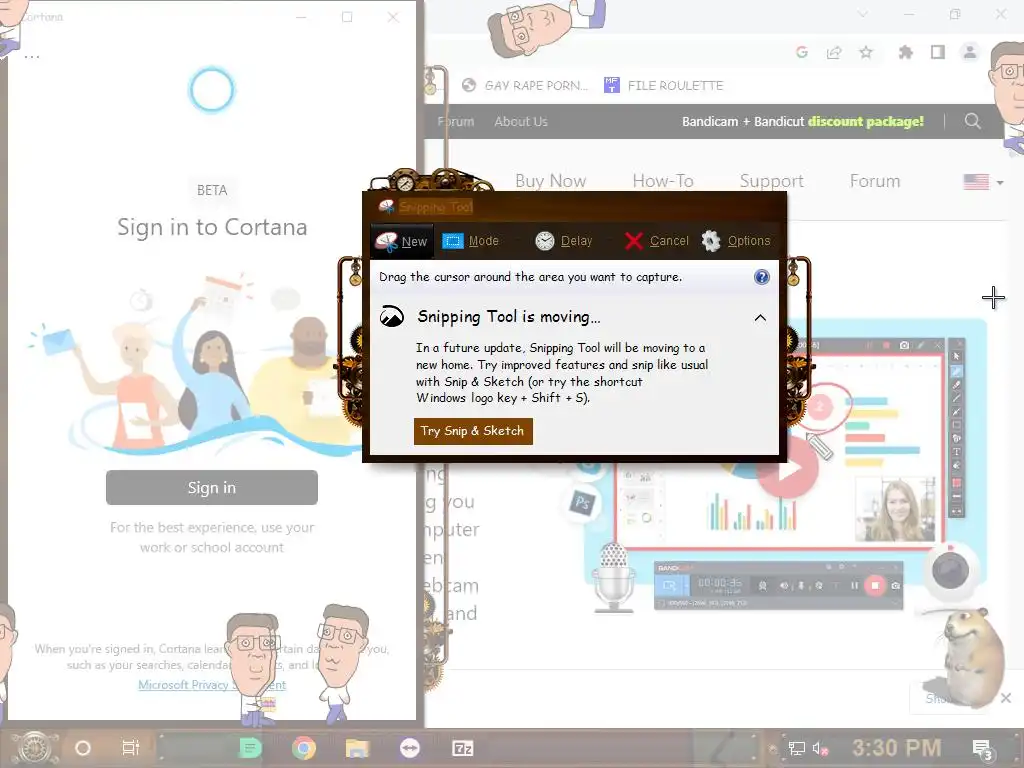
Task: Click Try Snip & Sketch button
Action: click(x=473, y=431)
